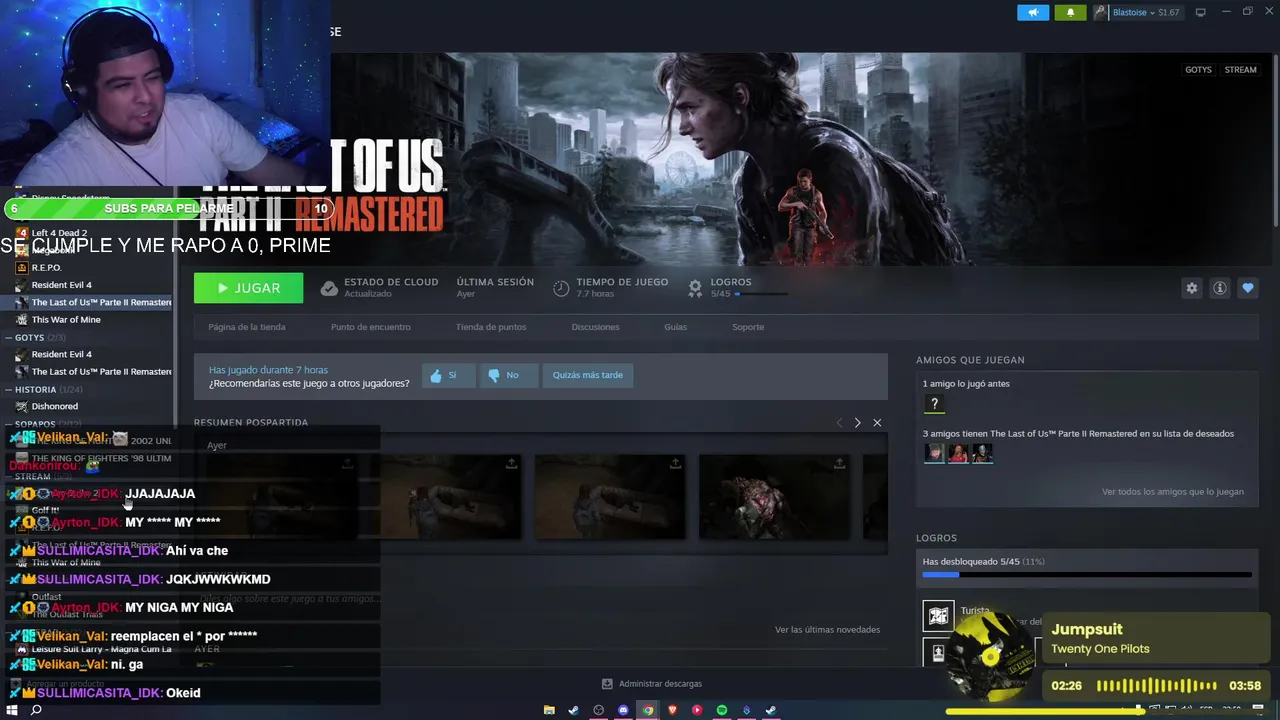1280x720 pixels.
Task: Open the Blastoise account dropdown
Action: pos(1137,12)
